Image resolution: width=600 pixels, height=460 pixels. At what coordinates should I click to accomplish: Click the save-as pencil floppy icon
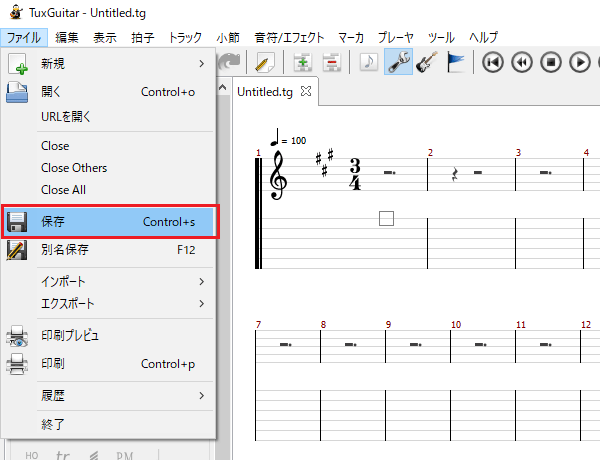(x=17, y=250)
